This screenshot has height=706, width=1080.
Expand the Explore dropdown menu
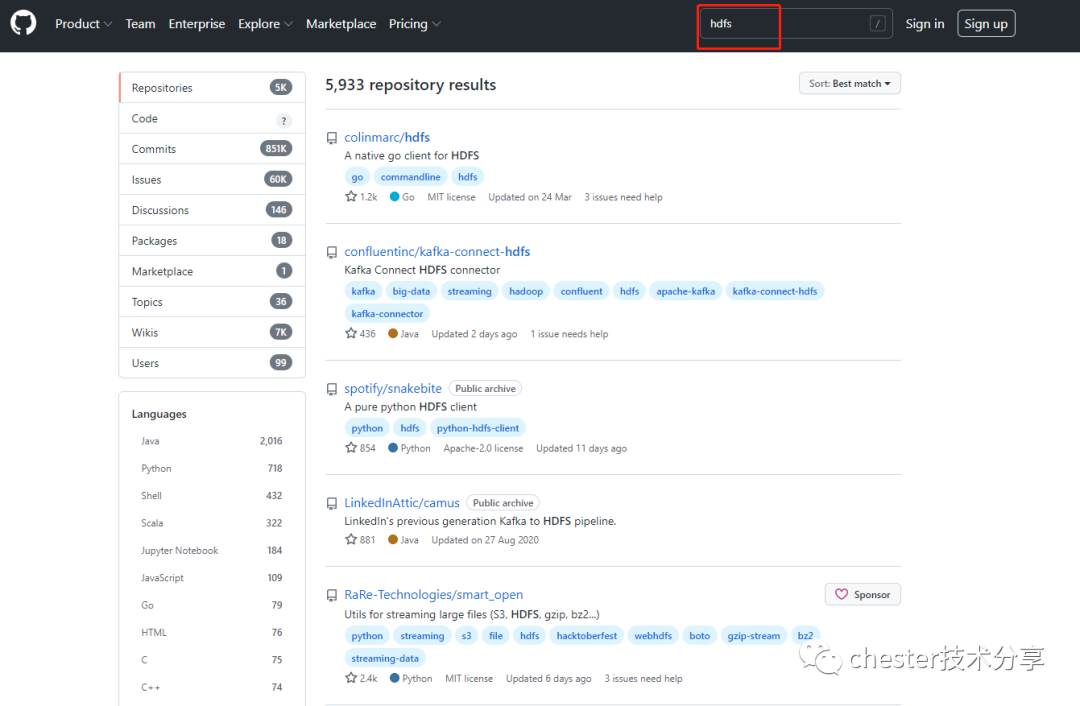[265, 23]
